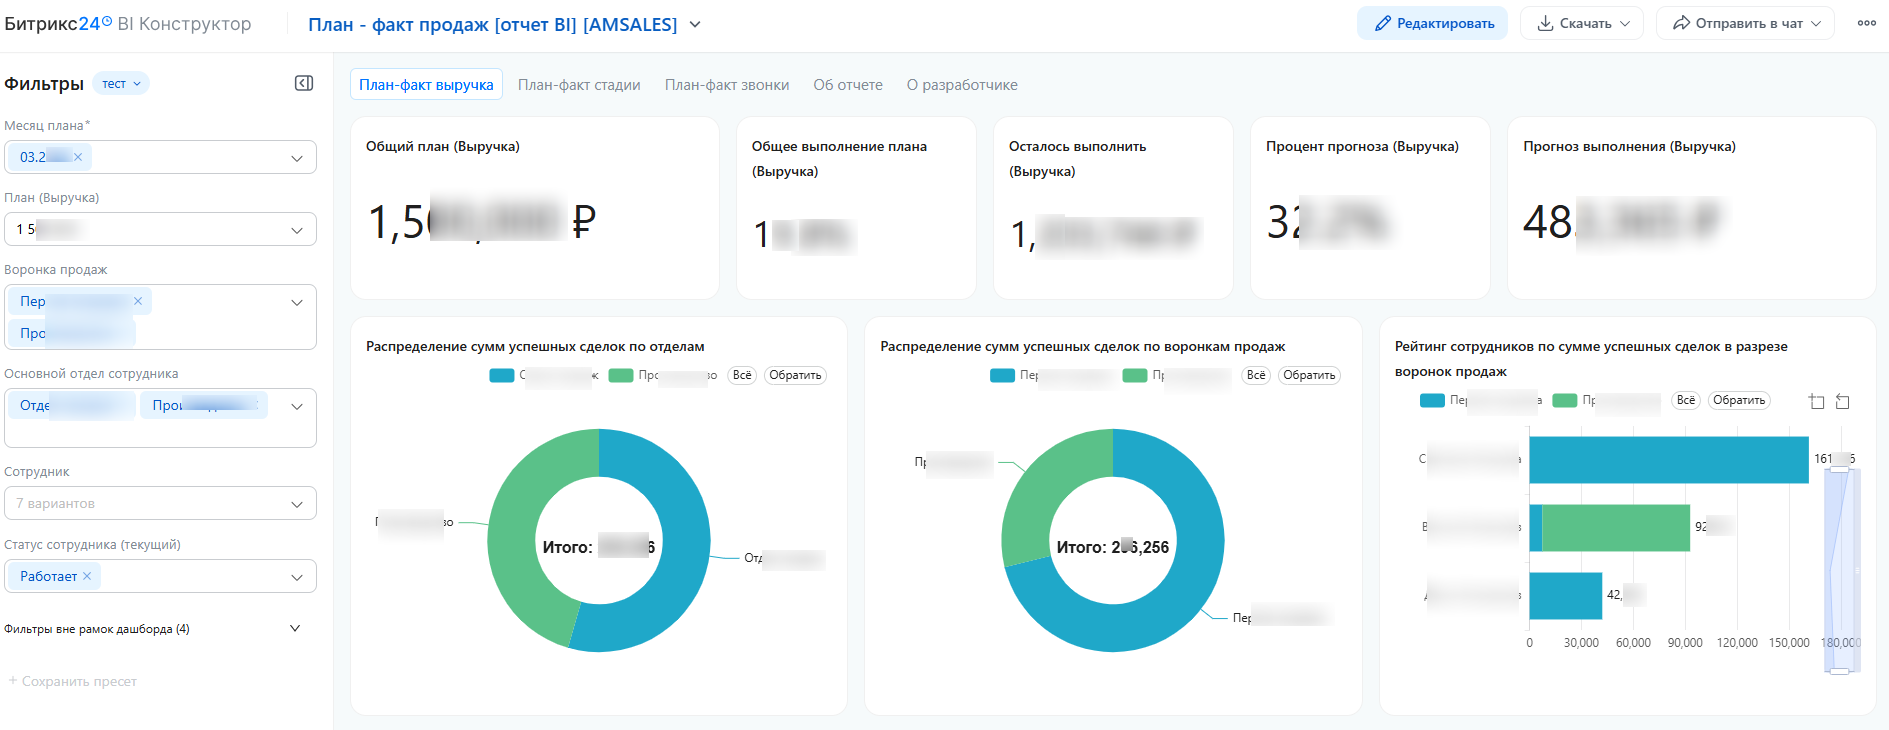The image size is (1889, 730).
Task: Remove the month plan filter tag
Action: click(78, 157)
